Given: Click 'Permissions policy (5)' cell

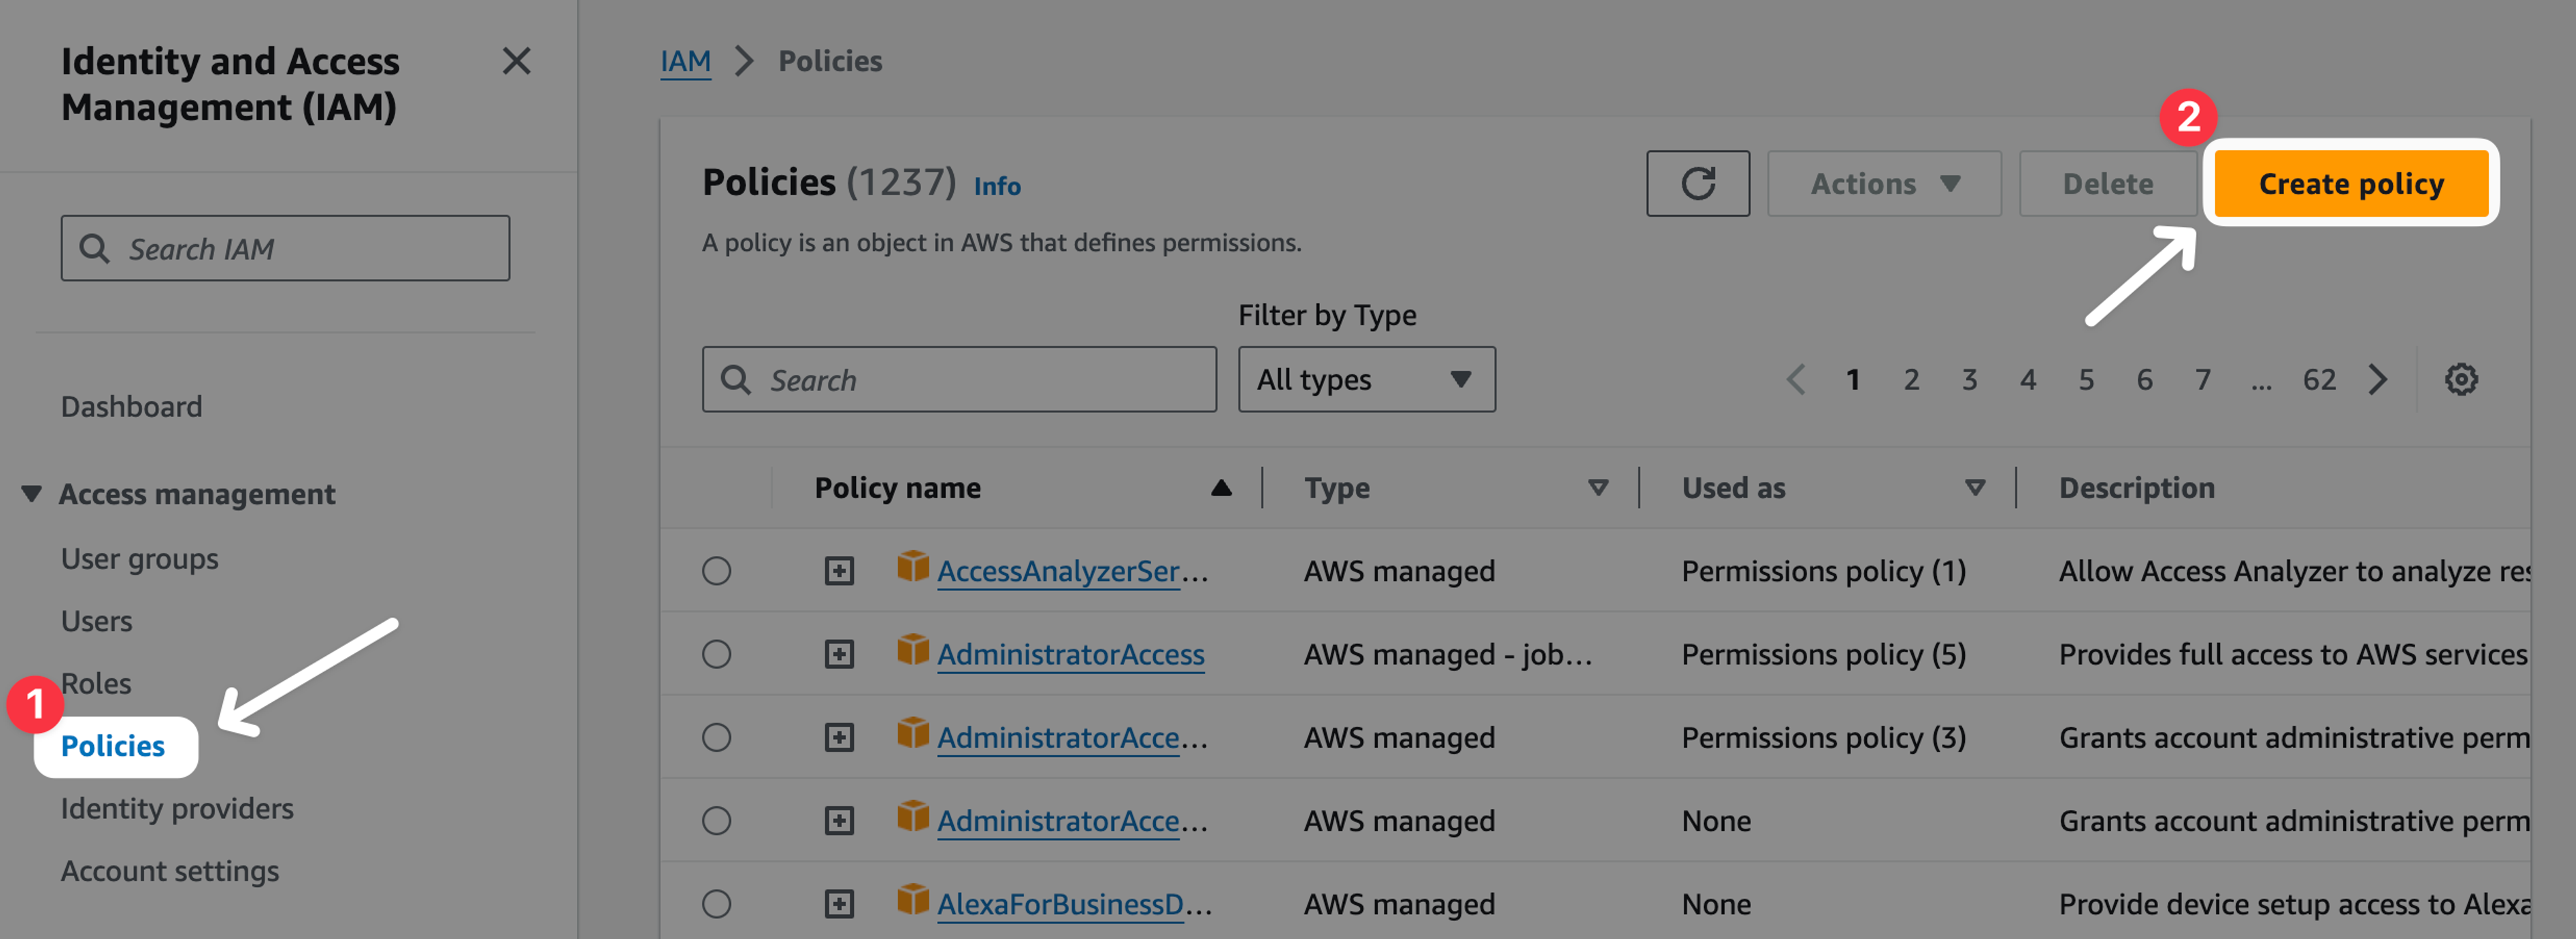Looking at the screenshot, I should click(x=1823, y=654).
